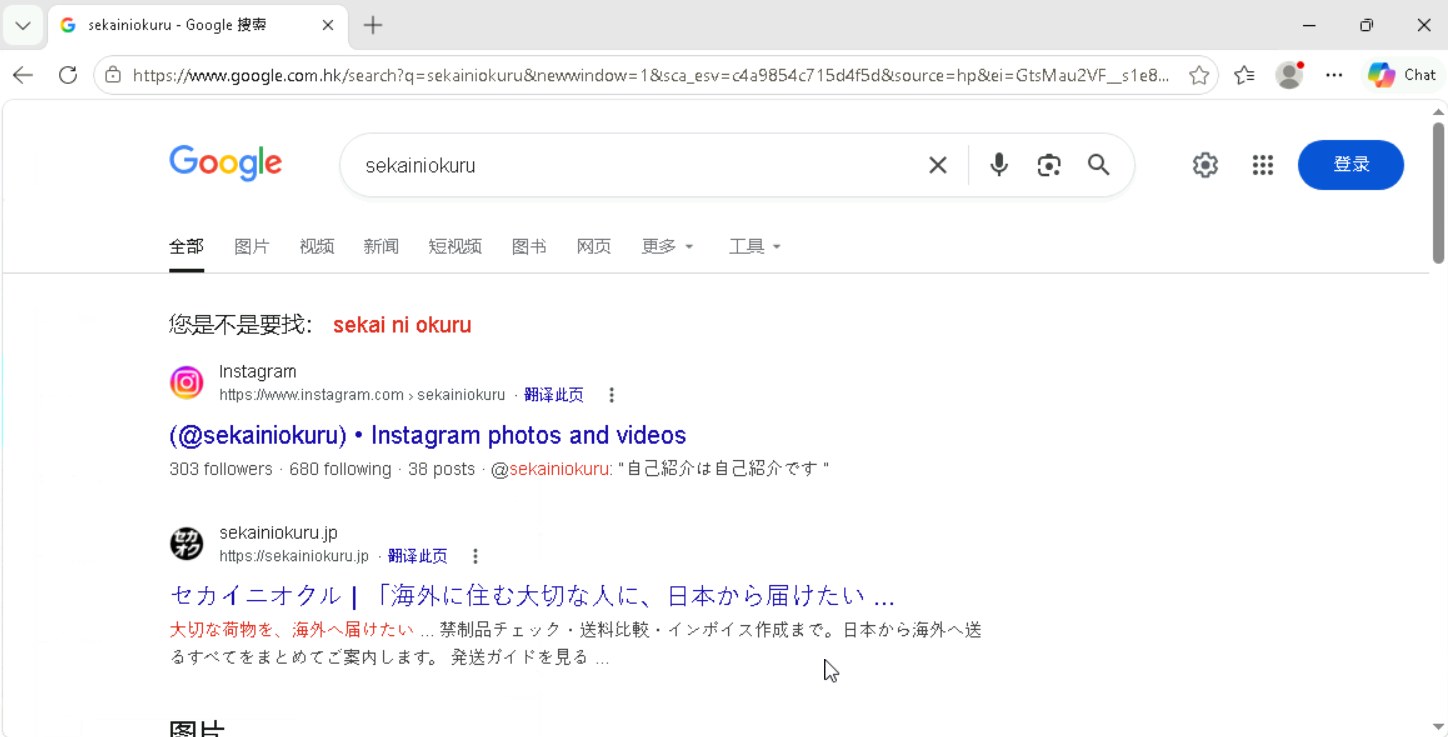Click the vertical page scrollbar thumb
Viewport: 1448px width, 737px height.
click(1438, 192)
